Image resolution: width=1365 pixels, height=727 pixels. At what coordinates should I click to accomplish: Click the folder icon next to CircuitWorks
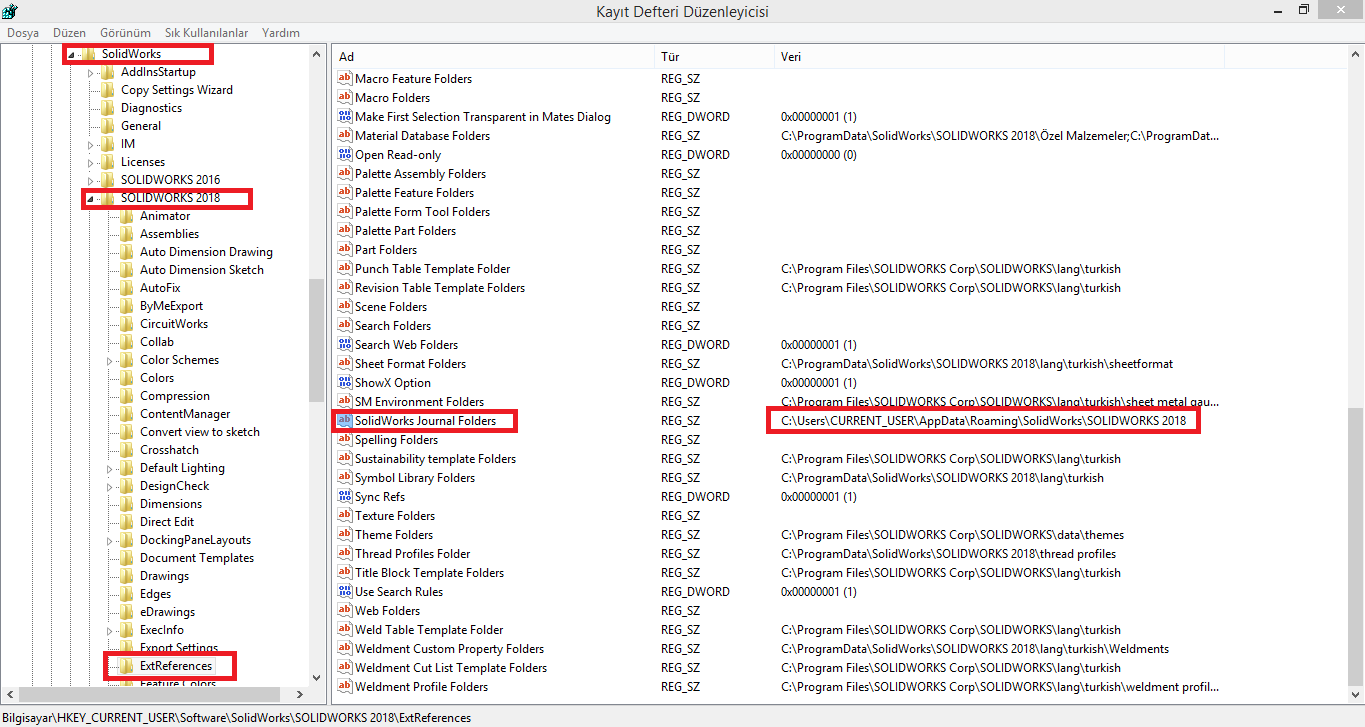pyautogui.click(x=127, y=324)
